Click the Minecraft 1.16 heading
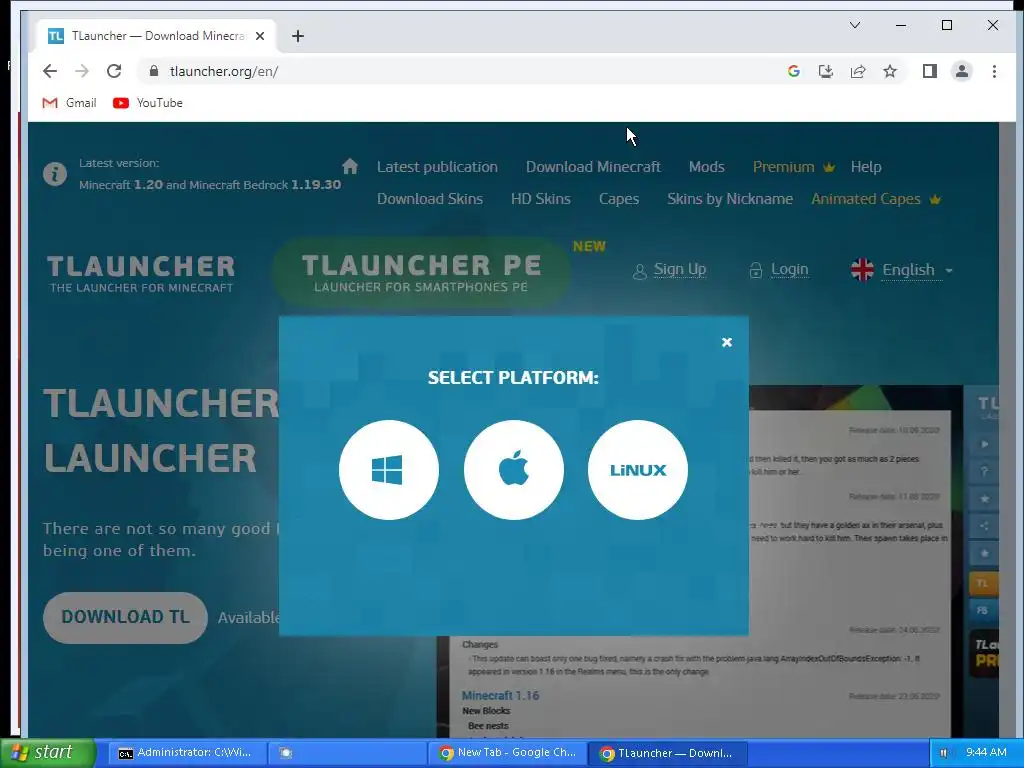Viewport: 1024px width, 768px height. [x=500, y=696]
